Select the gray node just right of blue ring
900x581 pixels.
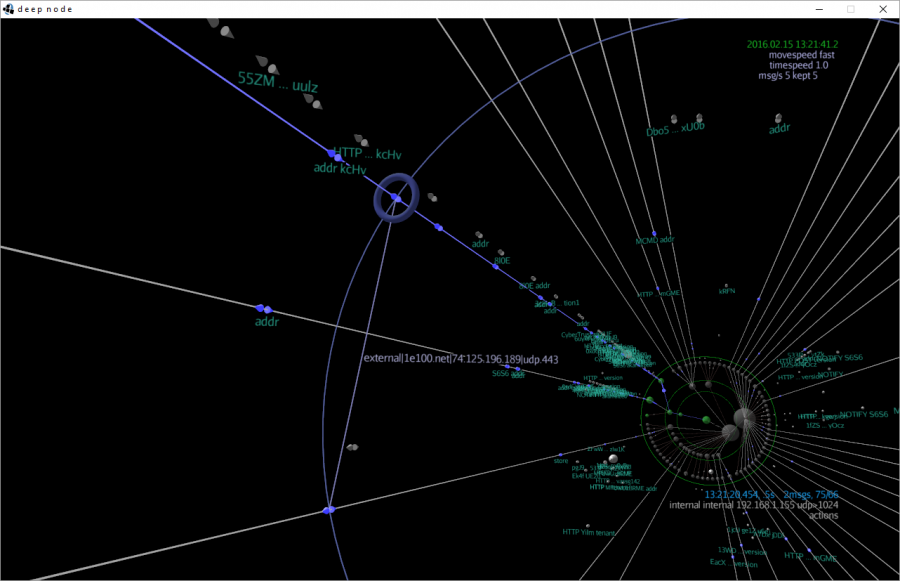tap(432, 197)
